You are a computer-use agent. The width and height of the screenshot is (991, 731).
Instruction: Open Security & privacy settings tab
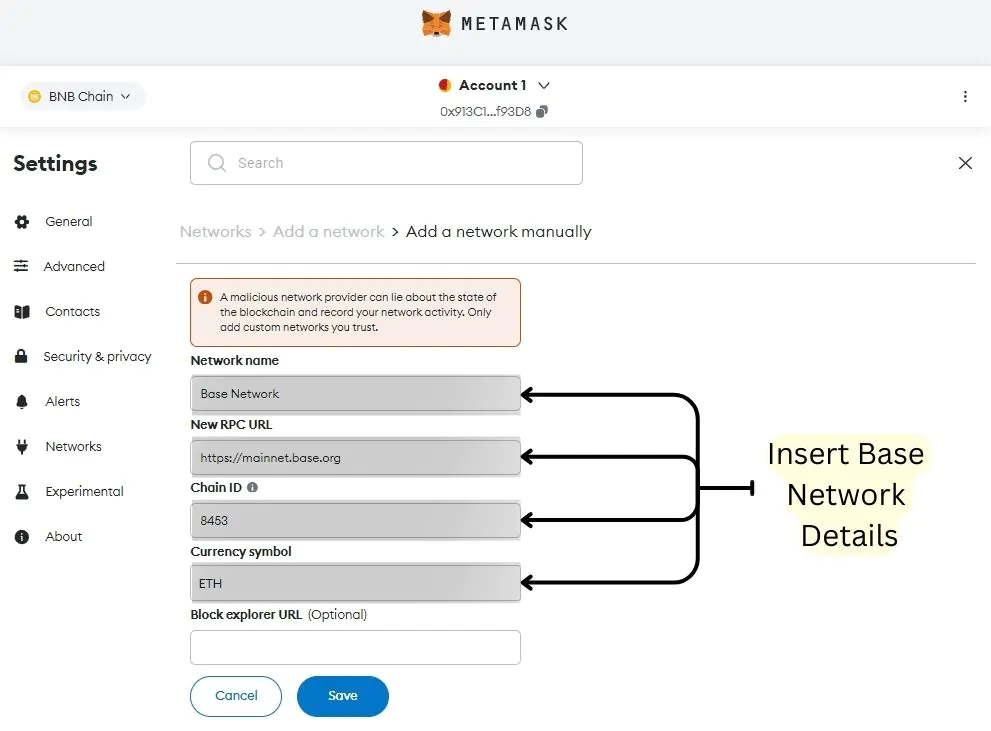[97, 356]
